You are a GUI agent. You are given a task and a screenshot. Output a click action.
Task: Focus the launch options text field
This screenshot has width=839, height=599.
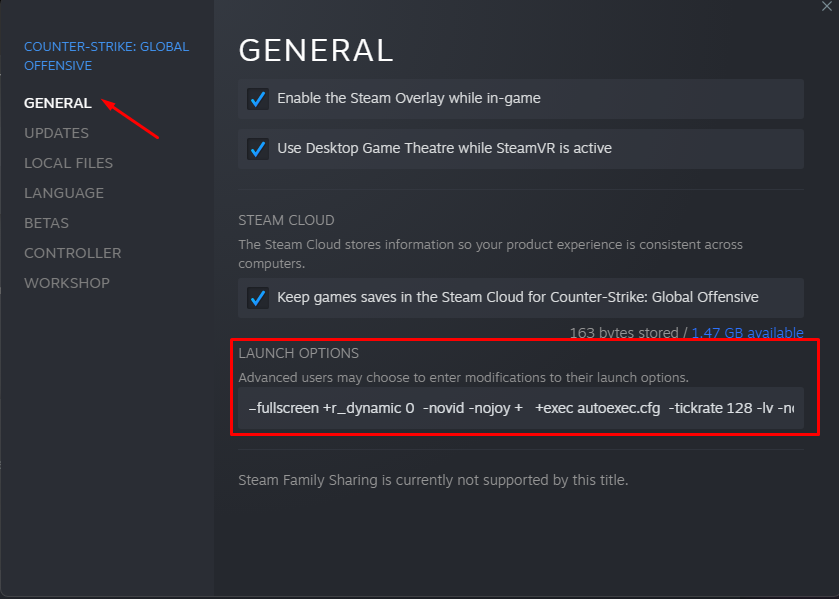point(520,408)
